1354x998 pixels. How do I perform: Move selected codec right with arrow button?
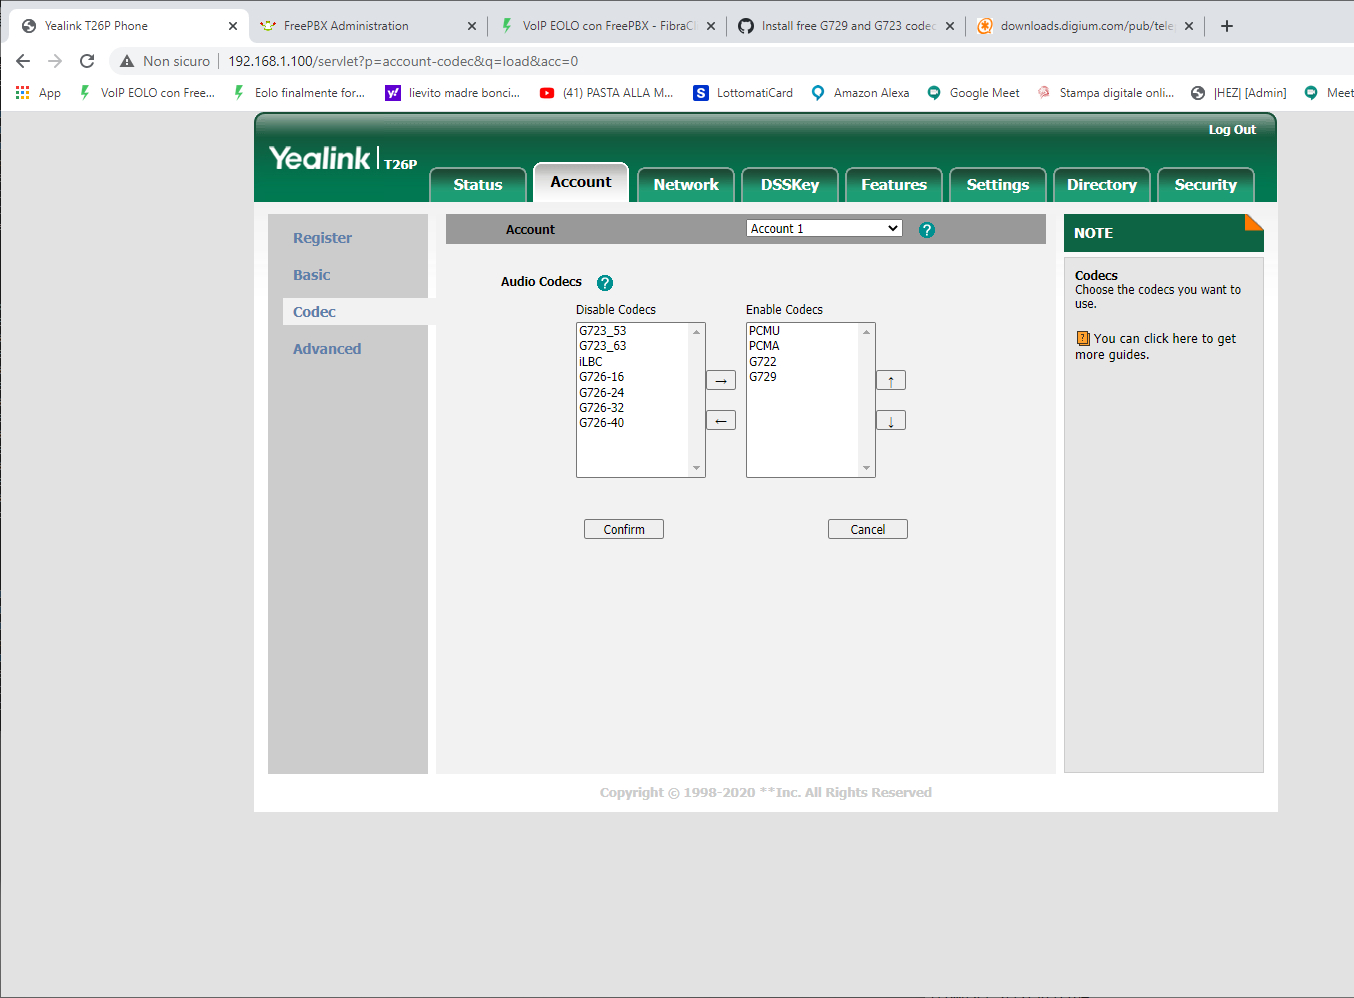pyautogui.click(x=721, y=380)
